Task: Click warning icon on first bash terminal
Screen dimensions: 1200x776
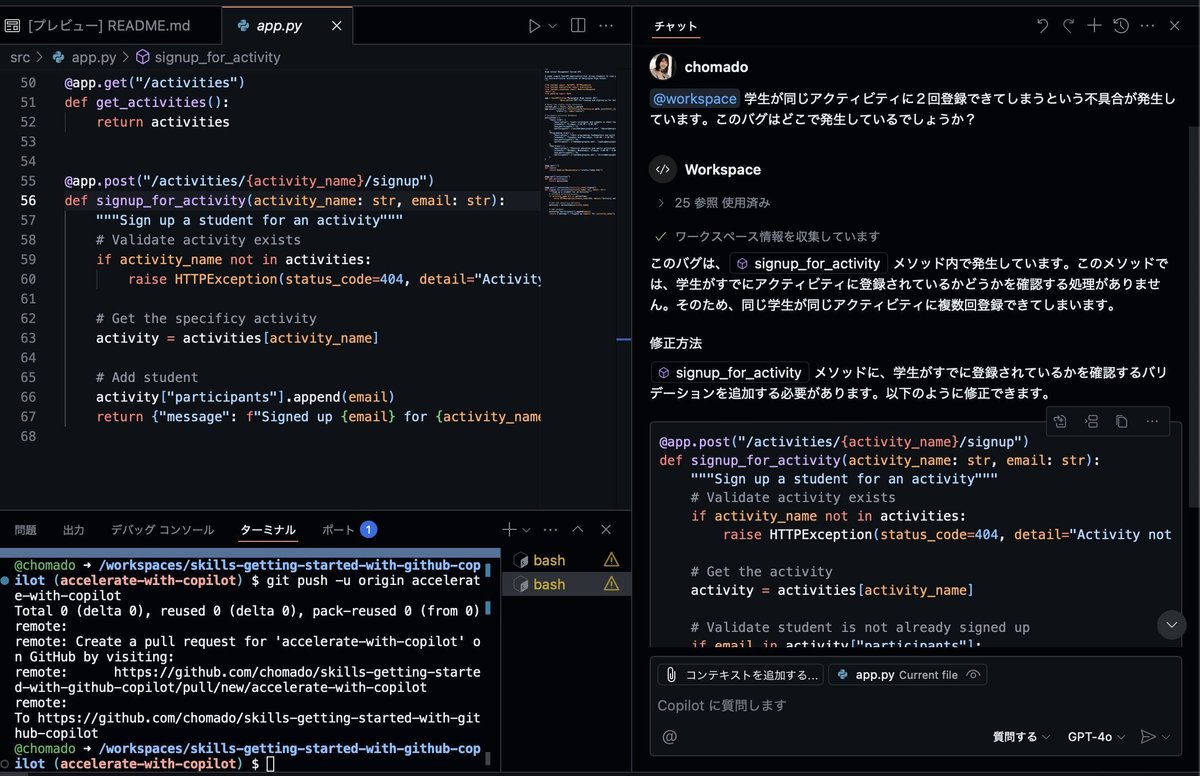Action: [611, 560]
